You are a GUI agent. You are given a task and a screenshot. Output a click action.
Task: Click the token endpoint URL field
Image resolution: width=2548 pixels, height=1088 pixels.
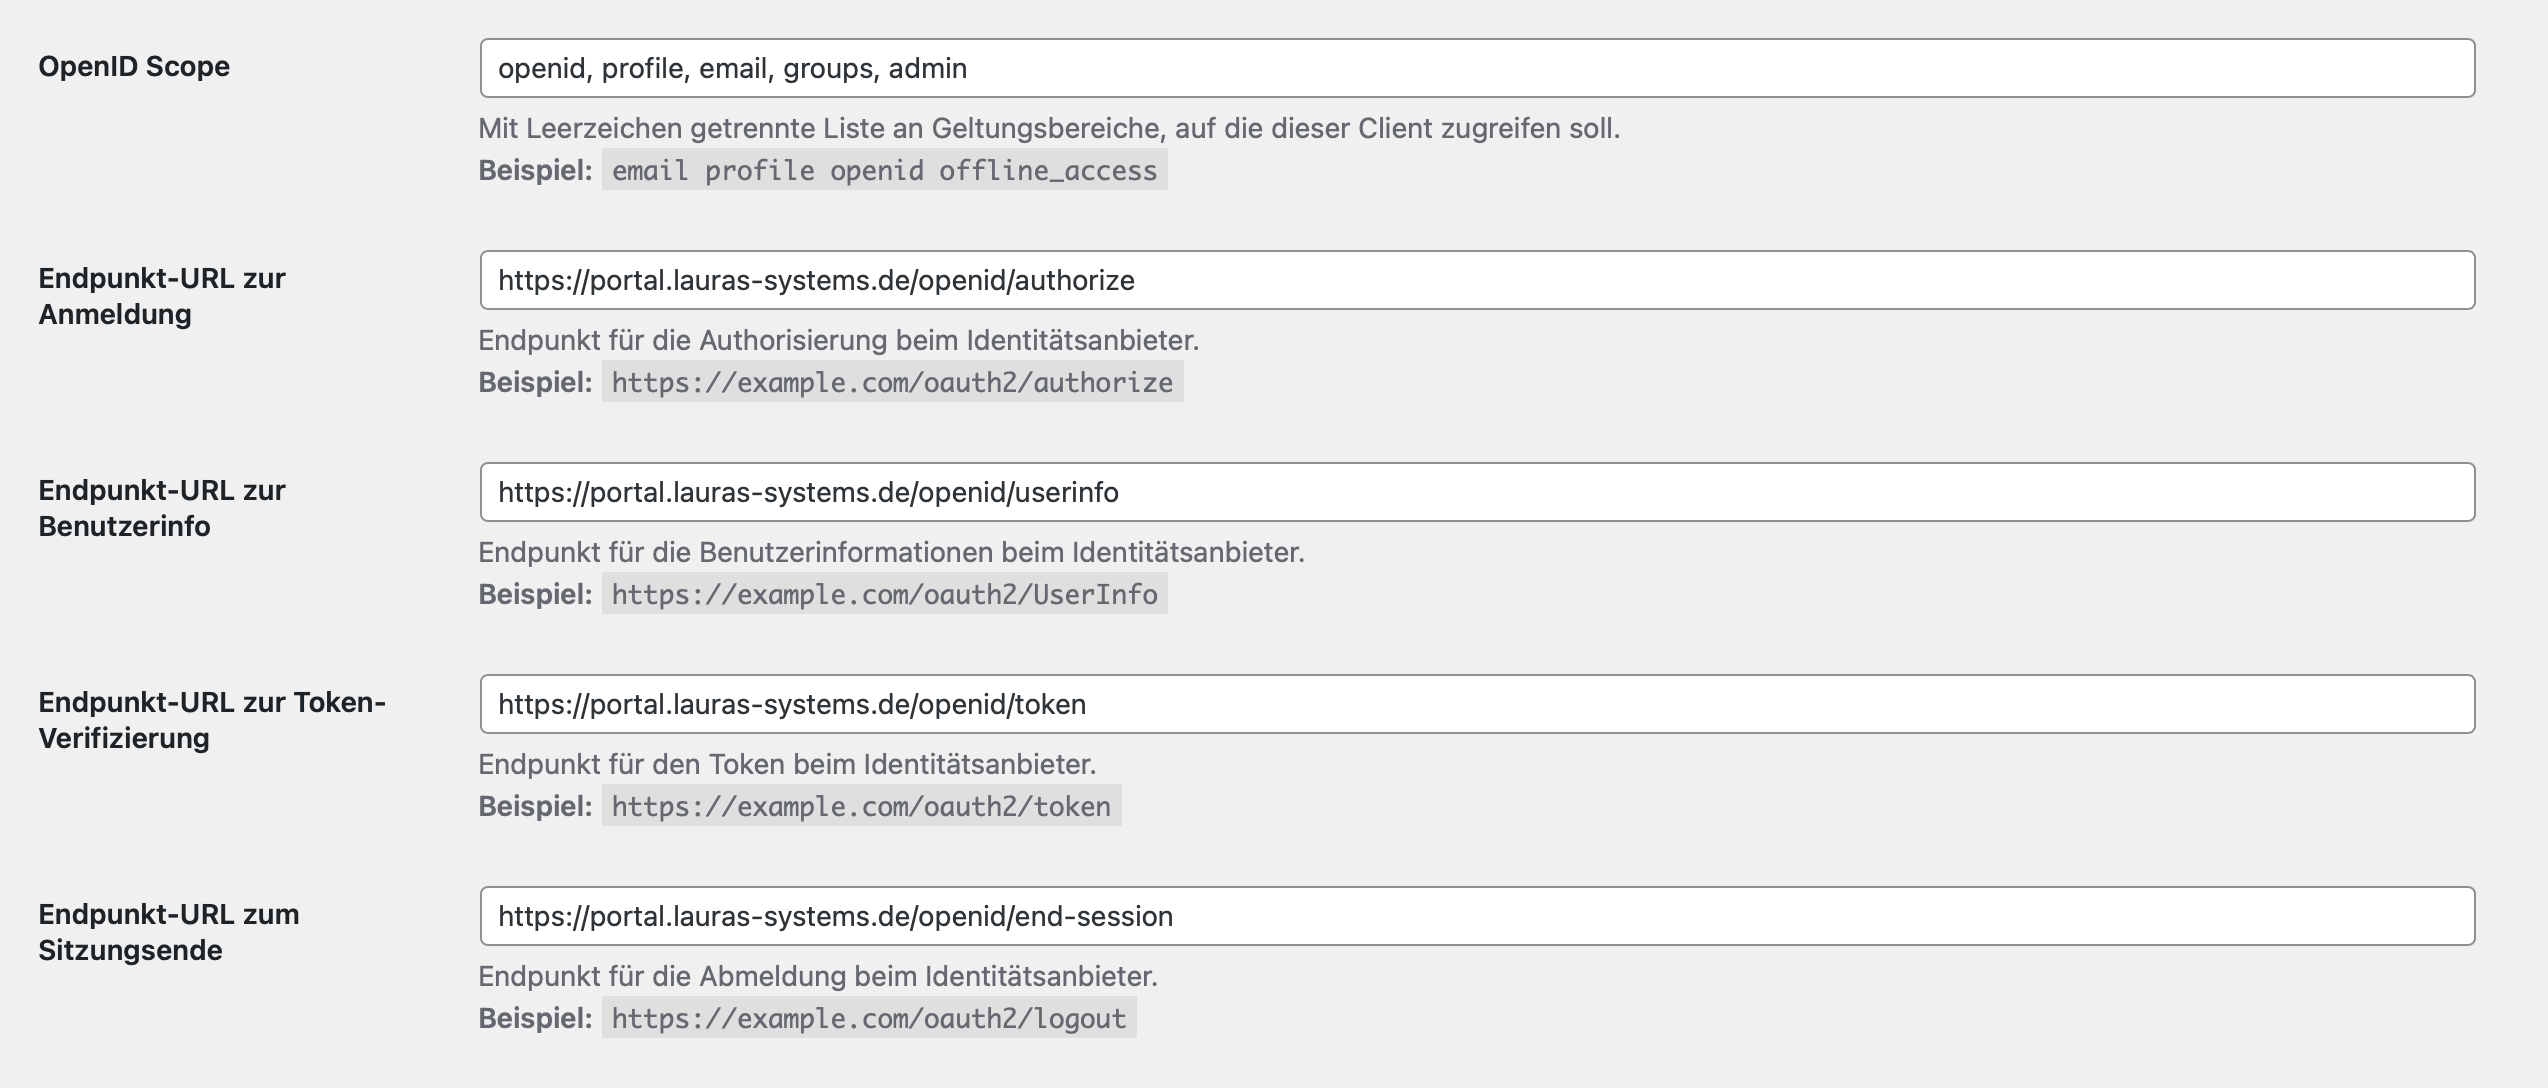point(1477,704)
